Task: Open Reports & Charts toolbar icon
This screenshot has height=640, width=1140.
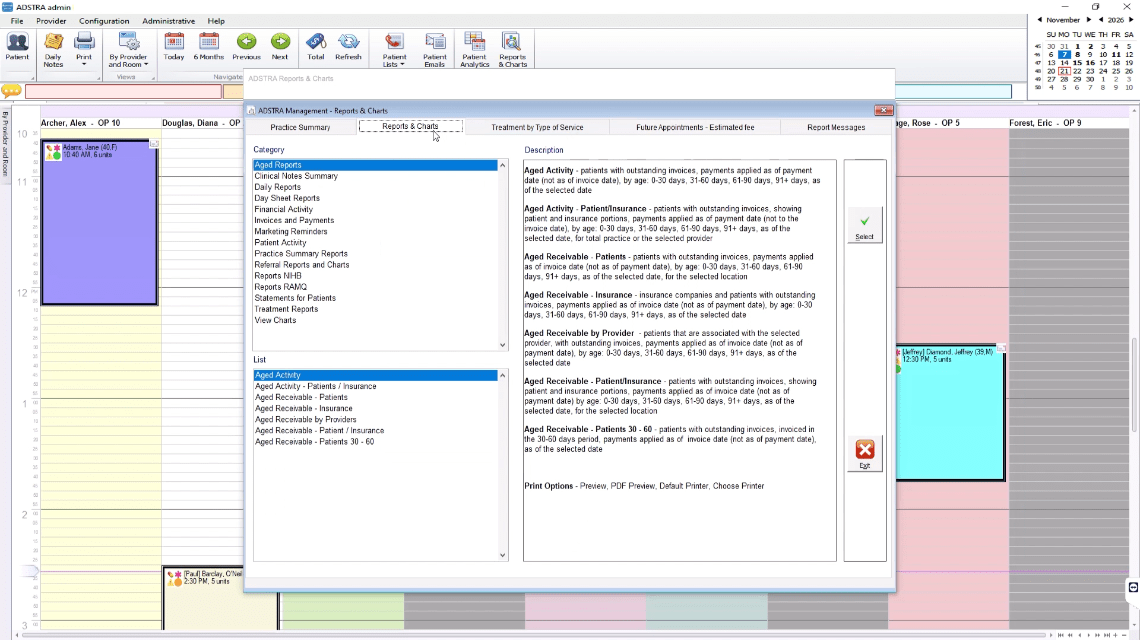Action: coord(513,49)
